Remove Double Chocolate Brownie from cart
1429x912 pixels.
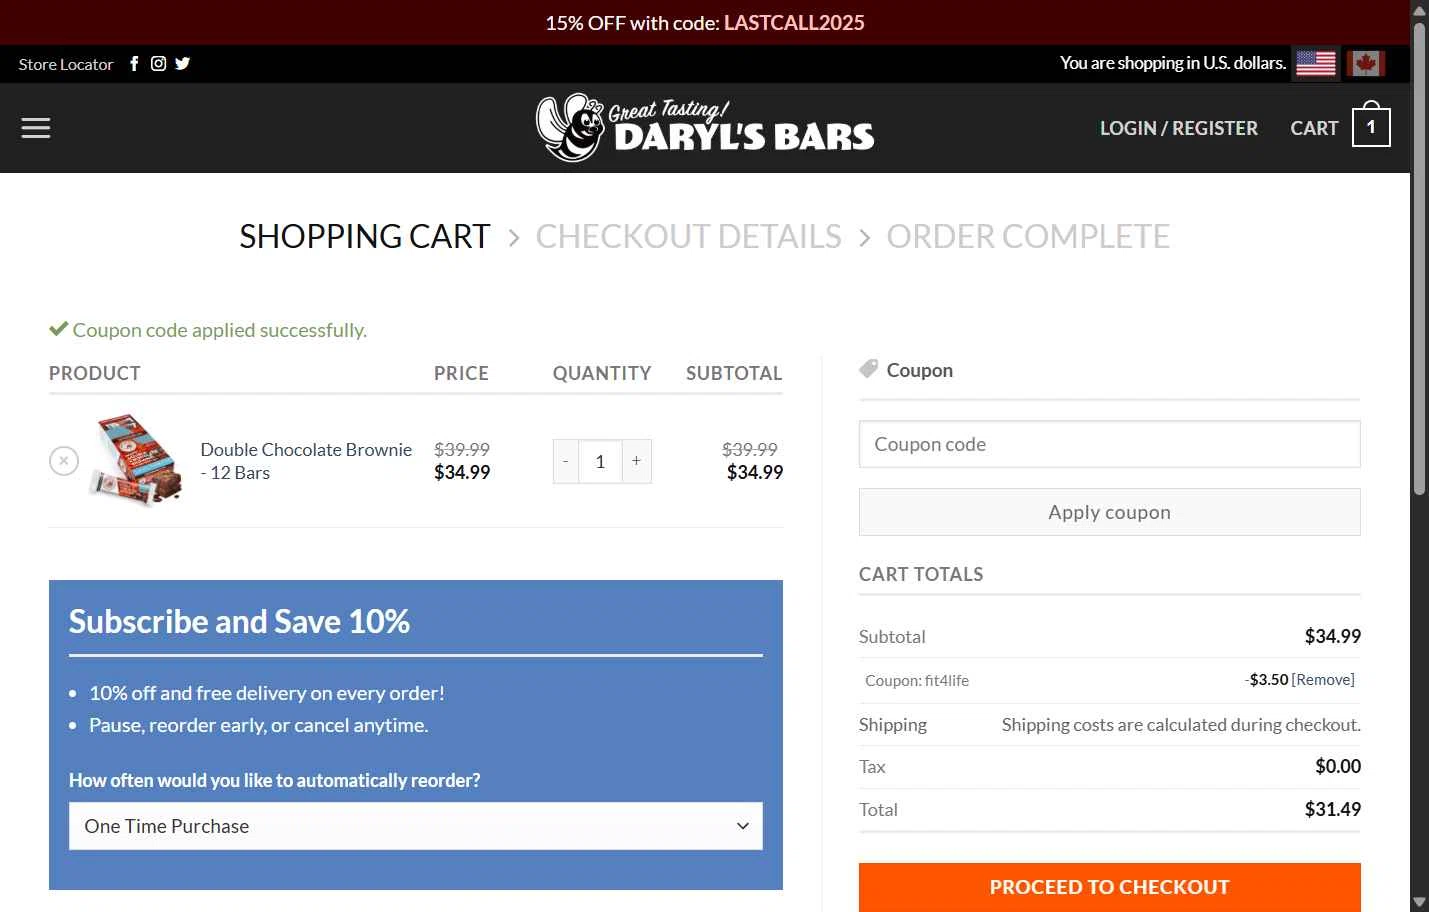(x=64, y=461)
